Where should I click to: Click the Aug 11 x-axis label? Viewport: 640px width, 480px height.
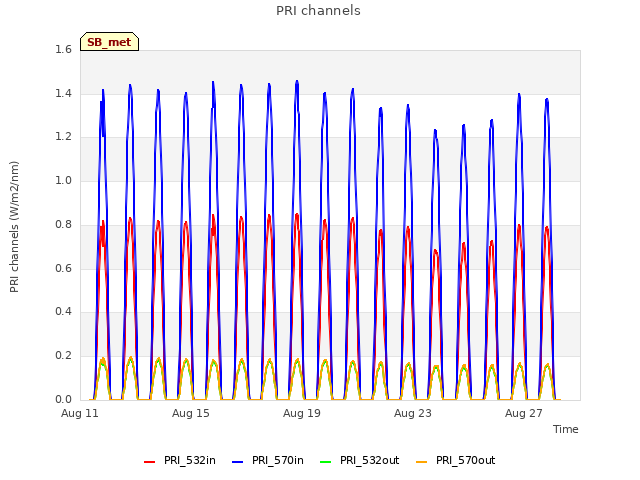coord(80,413)
